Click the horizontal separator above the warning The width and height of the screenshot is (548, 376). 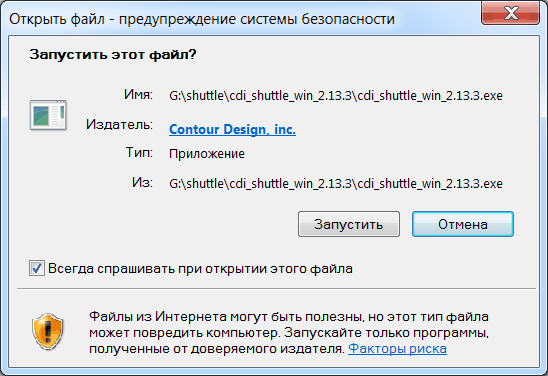point(276,289)
